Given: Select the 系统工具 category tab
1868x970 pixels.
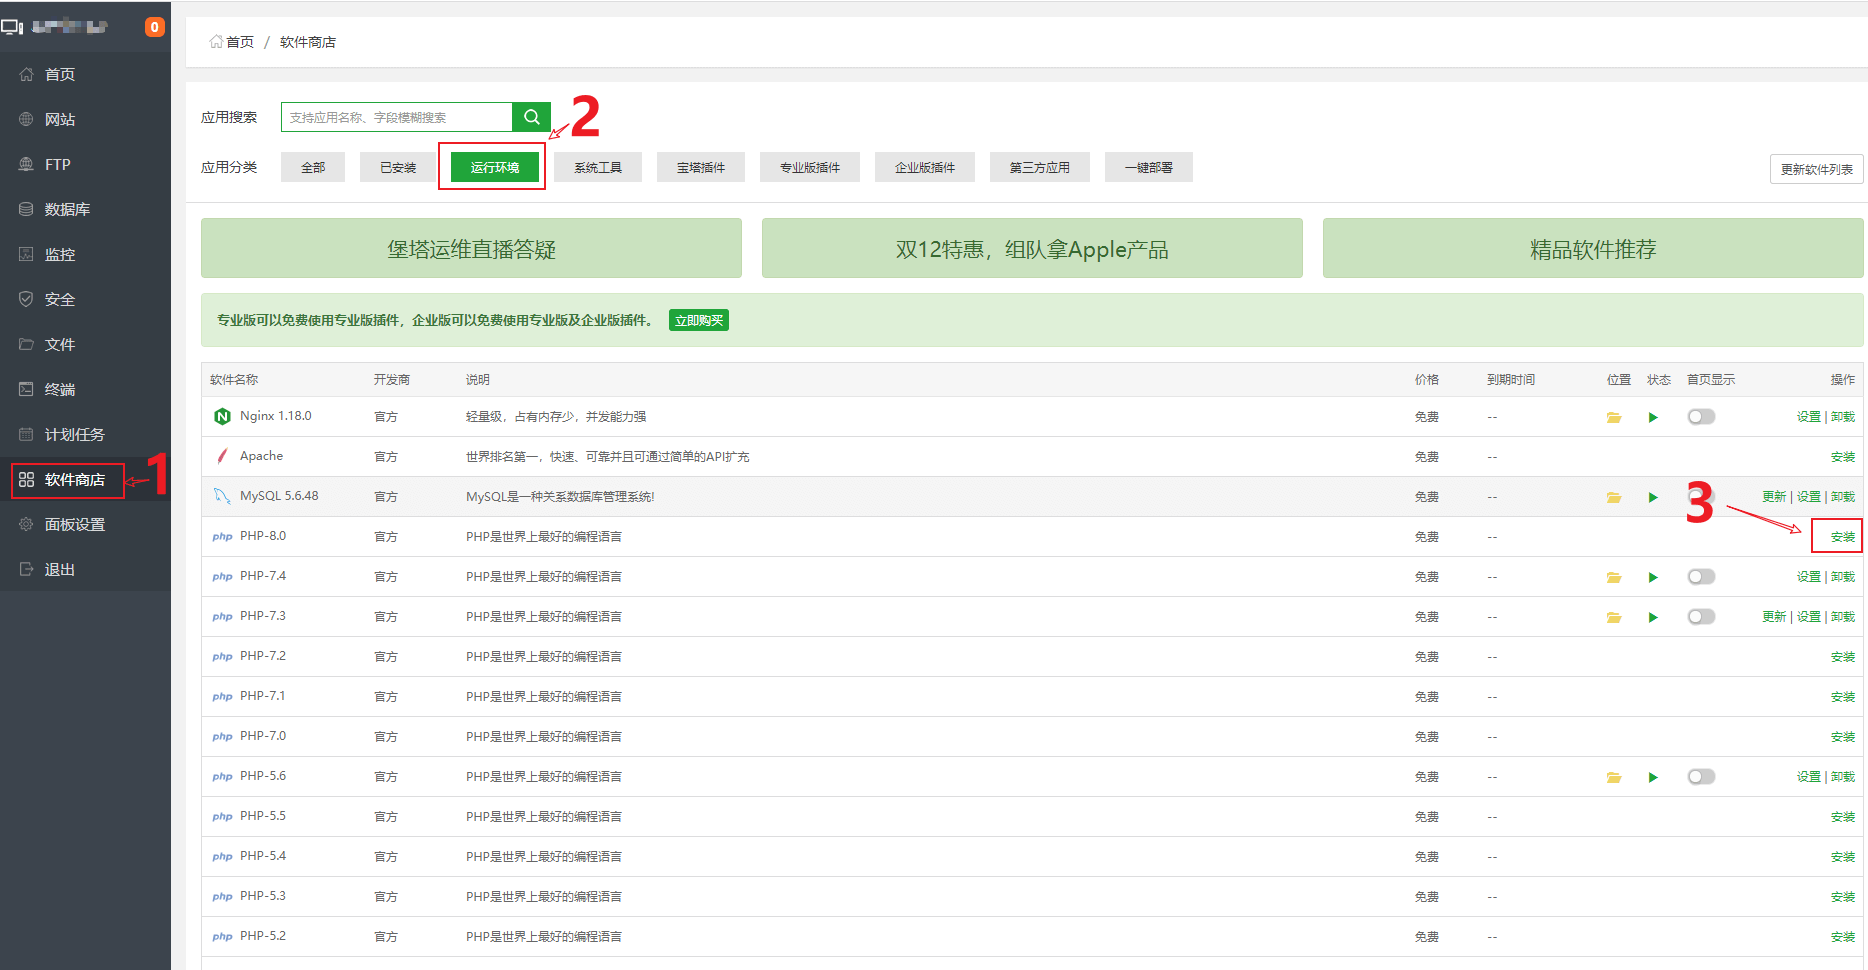Looking at the screenshot, I should click(598, 167).
